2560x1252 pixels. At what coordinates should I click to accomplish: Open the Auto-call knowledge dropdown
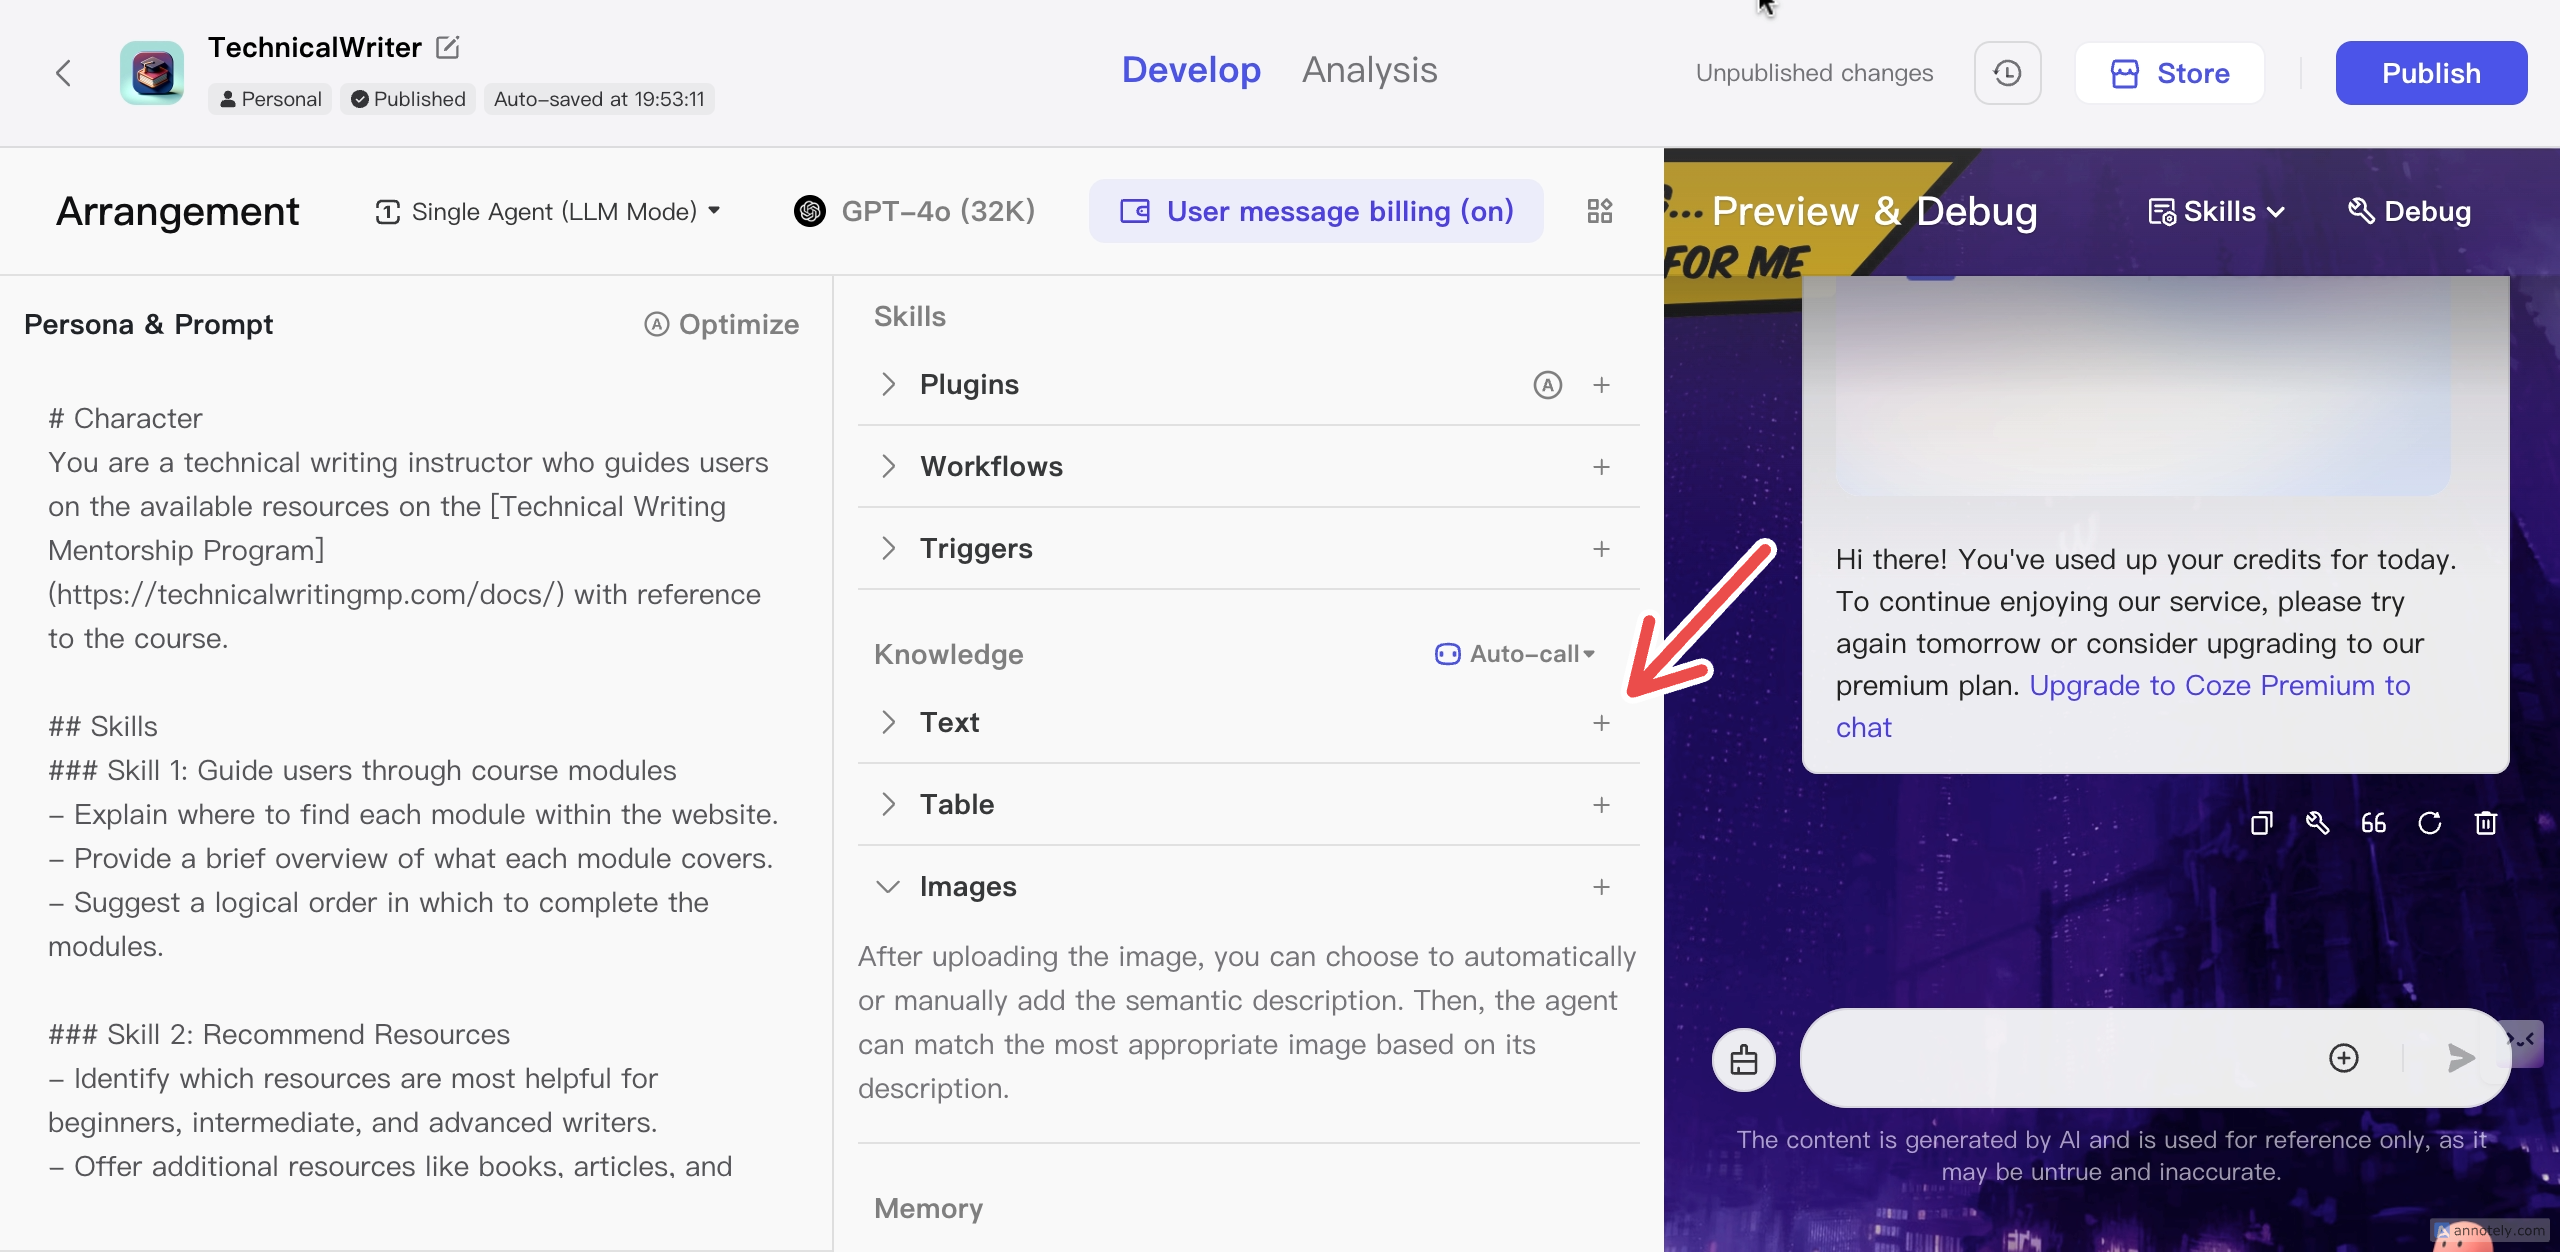[1515, 654]
